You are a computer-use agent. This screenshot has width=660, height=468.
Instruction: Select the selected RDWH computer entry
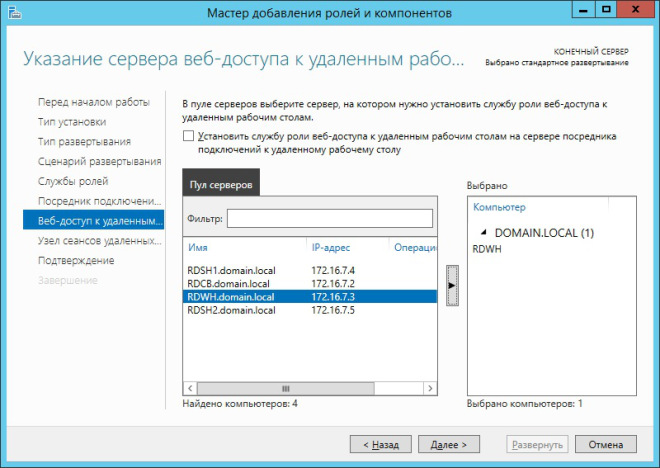487,252
